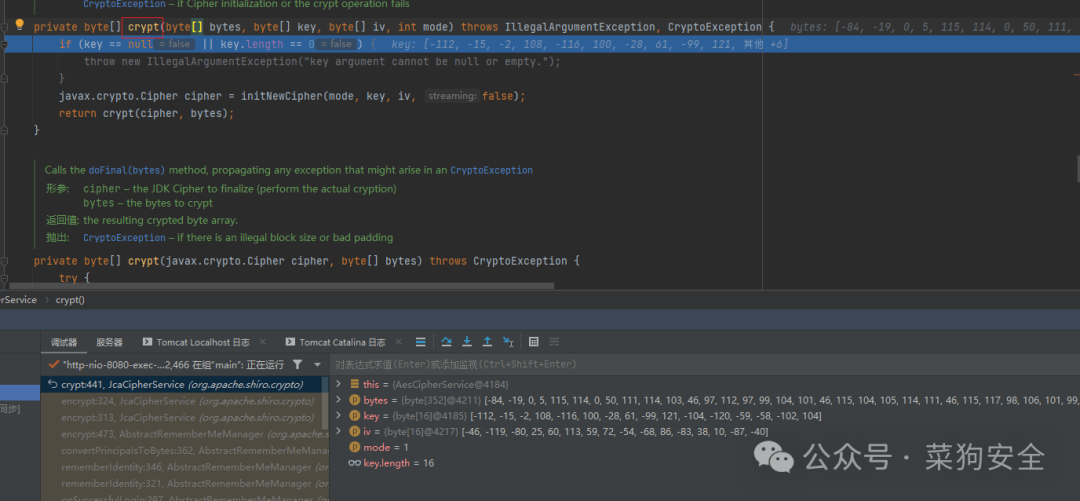Open the thread selector dropdown arrow

[x=317, y=364]
